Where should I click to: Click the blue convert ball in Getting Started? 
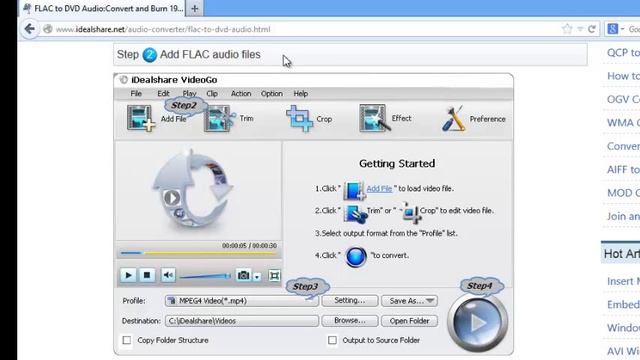pos(356,257)
